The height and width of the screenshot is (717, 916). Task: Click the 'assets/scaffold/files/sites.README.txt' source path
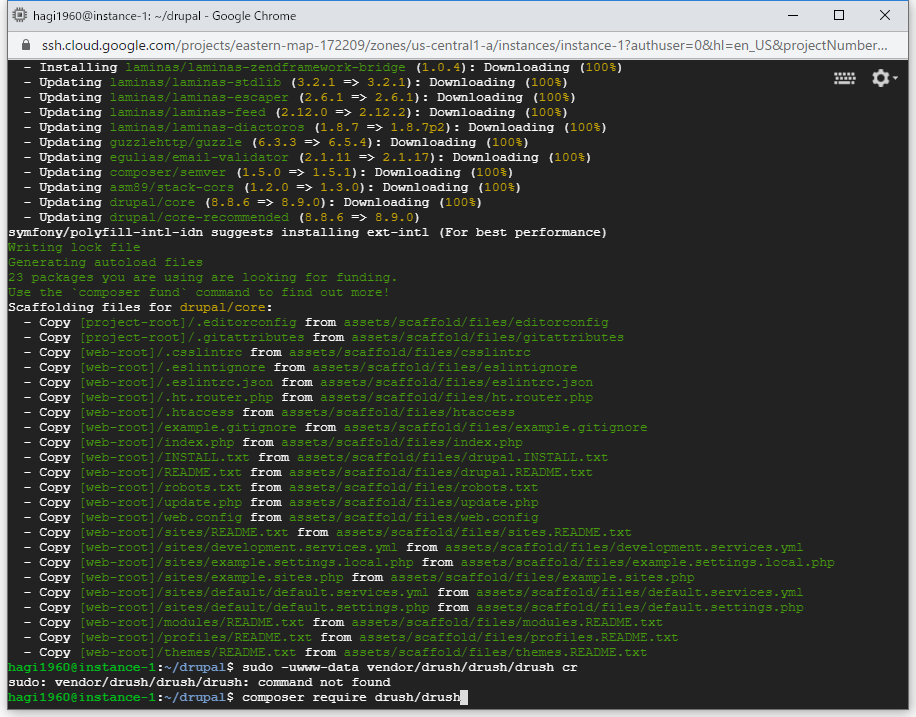(484, 532)
